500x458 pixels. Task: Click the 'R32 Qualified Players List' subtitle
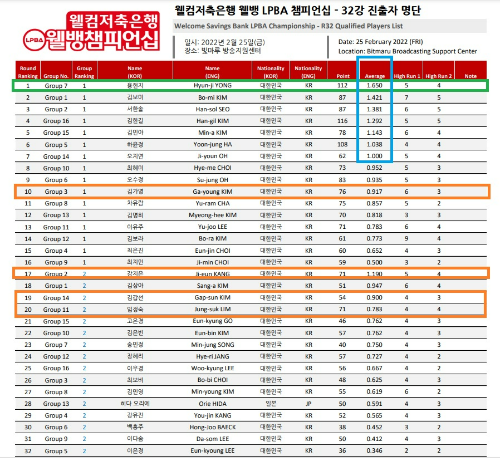362,26
